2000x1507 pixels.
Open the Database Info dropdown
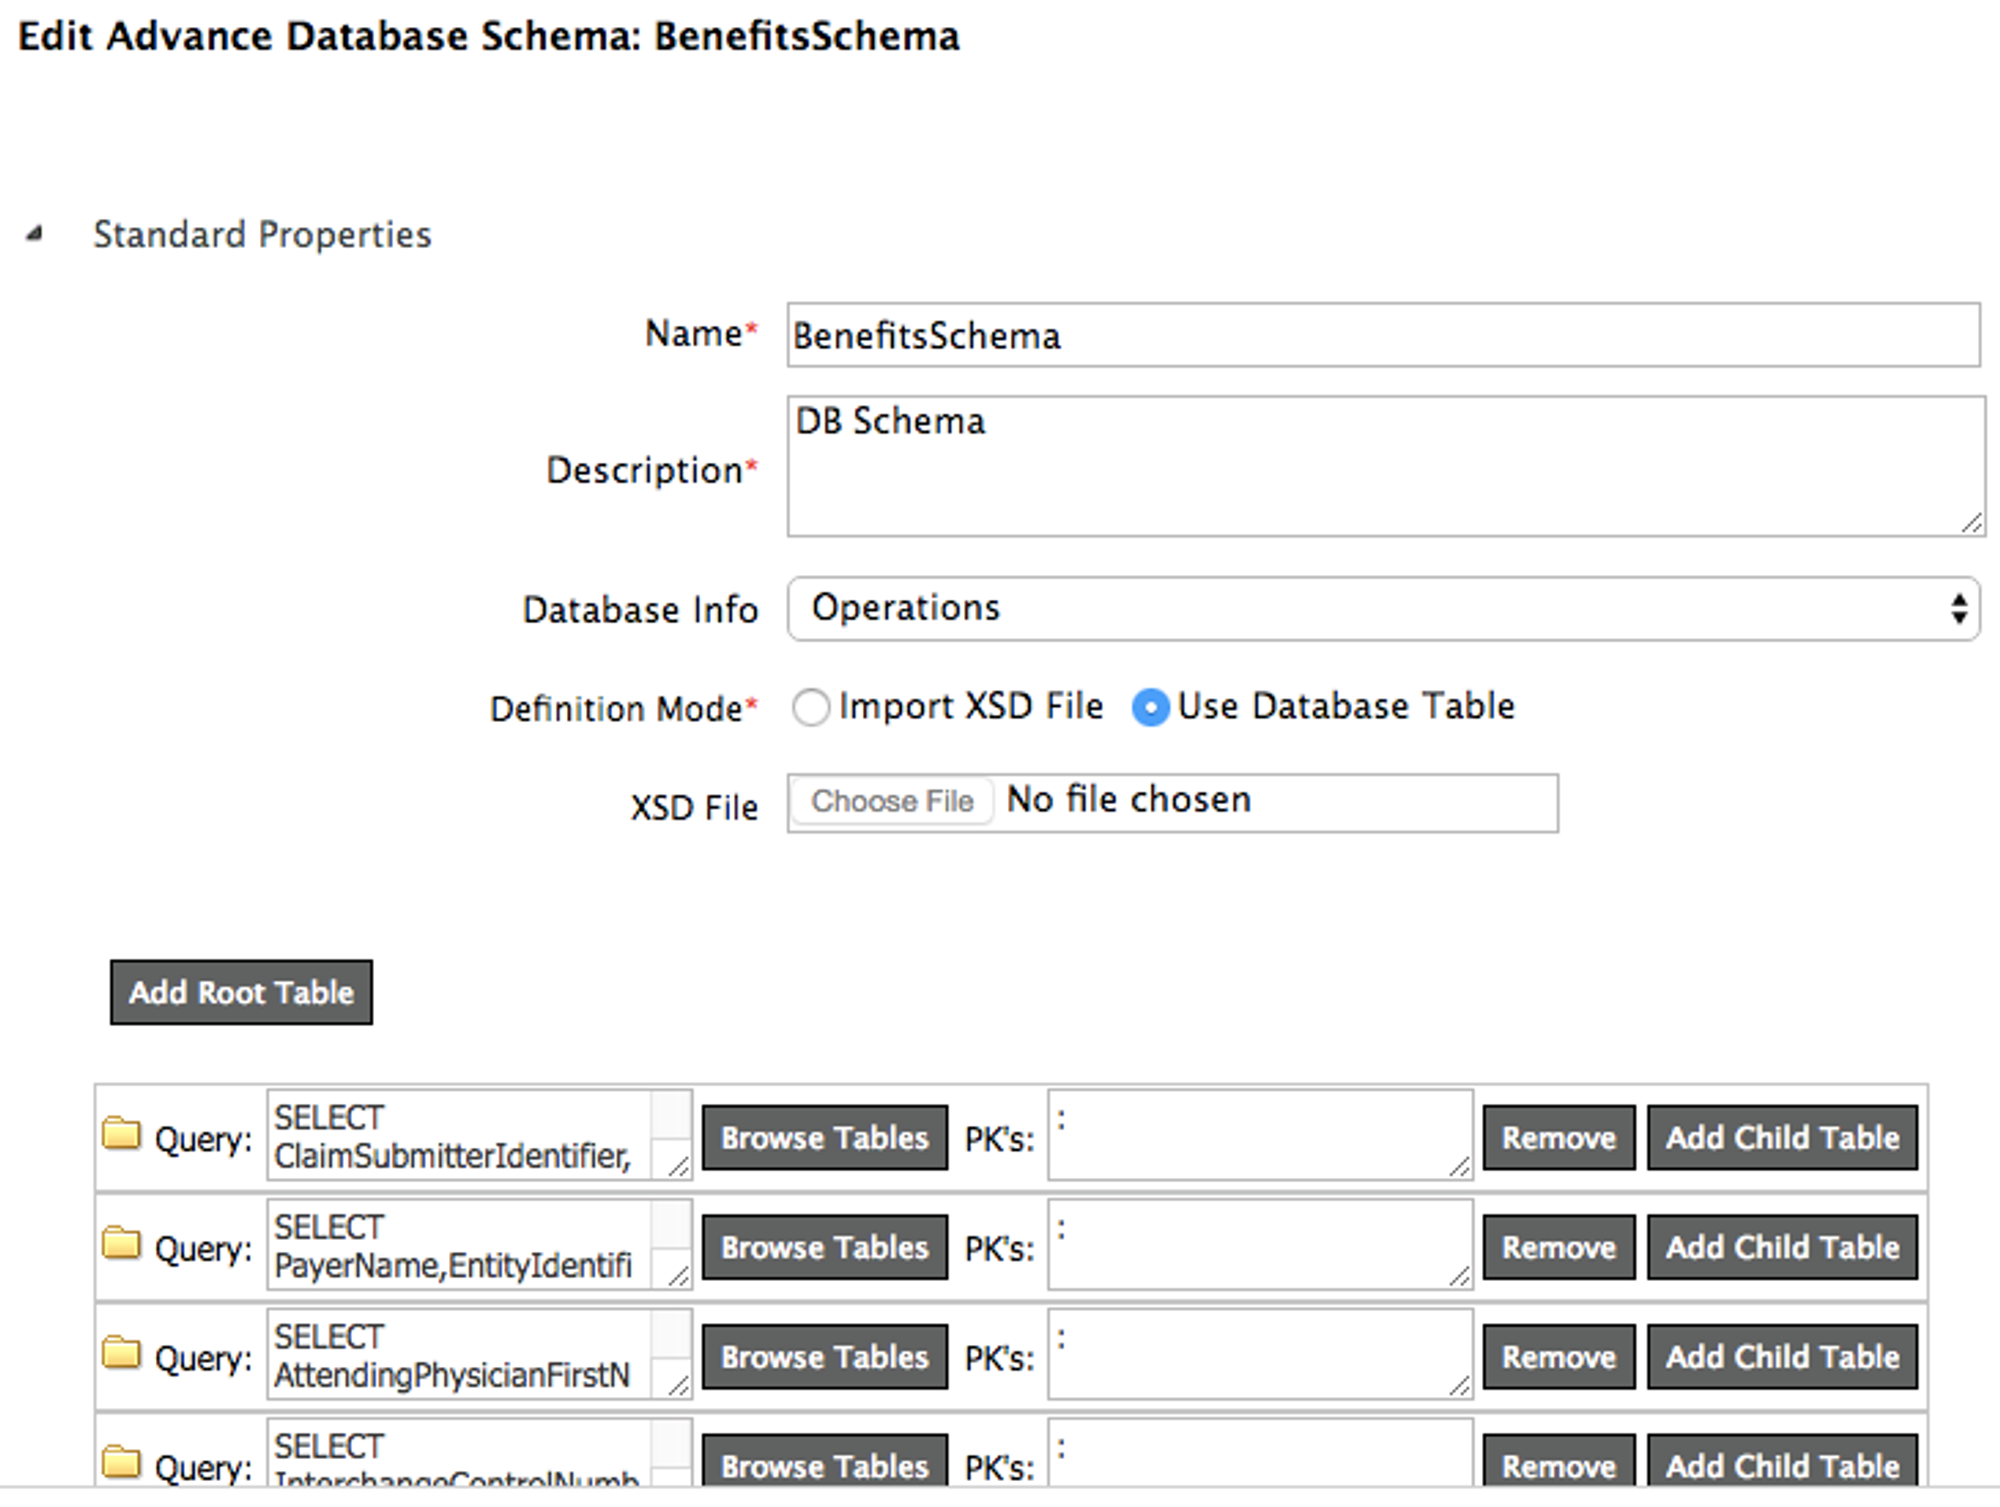click(x=1383, y=608)
